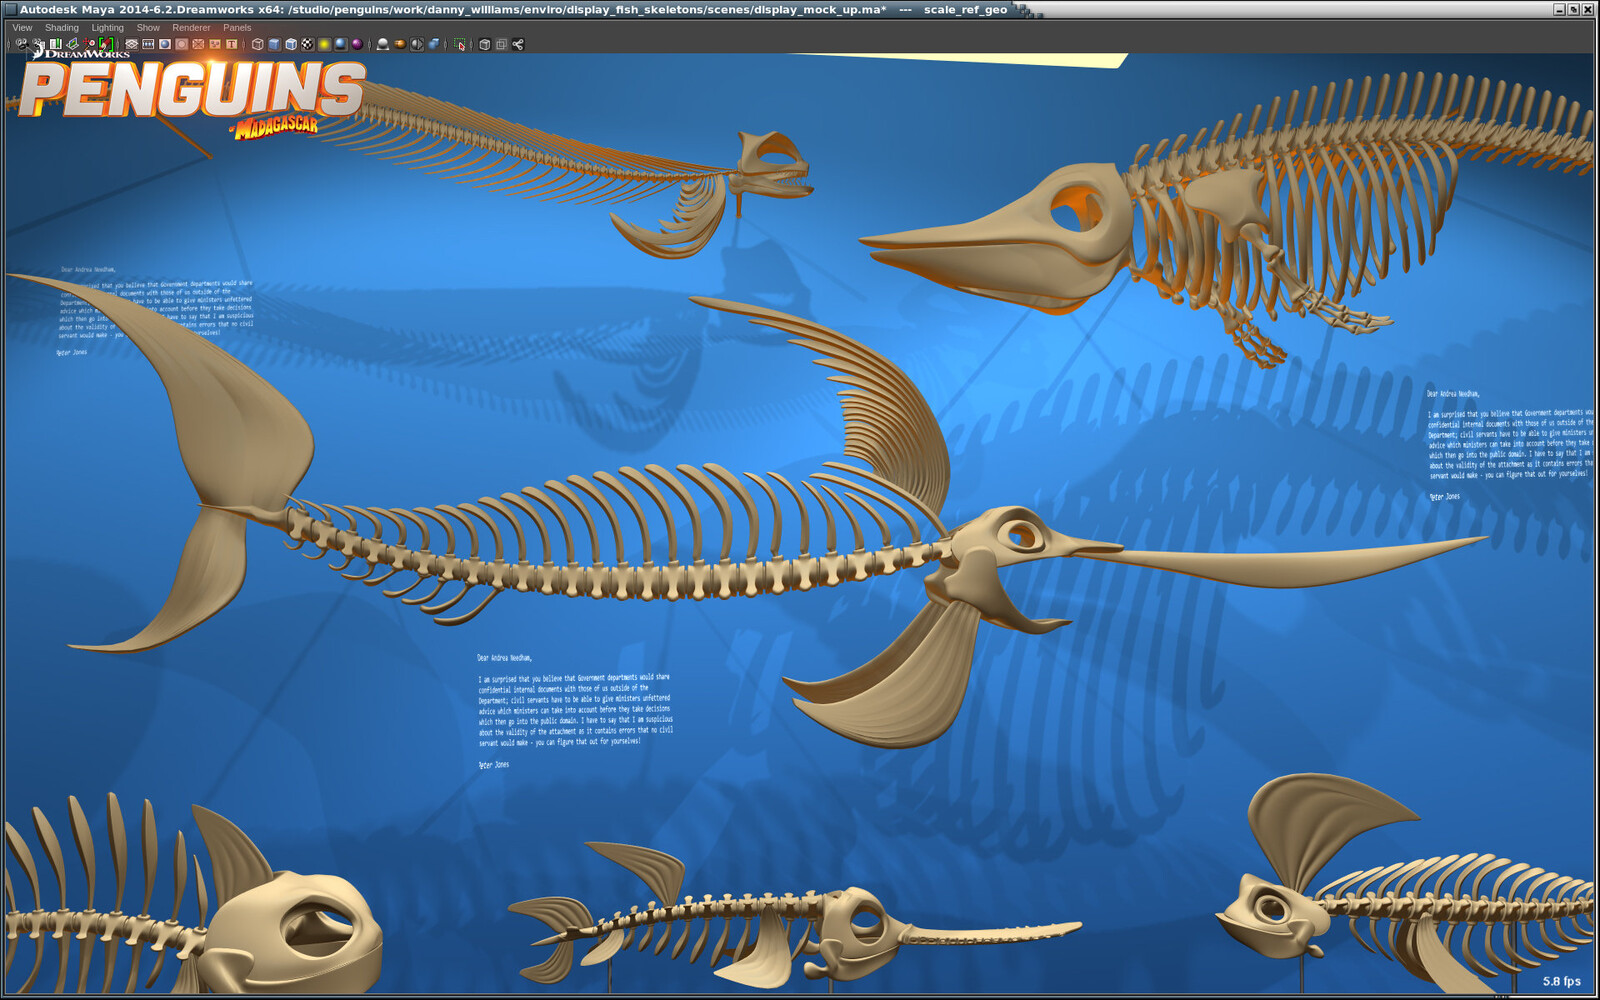Toggle the viewport Grid display
The image size is (1600, 1000).
coord(131,44)
